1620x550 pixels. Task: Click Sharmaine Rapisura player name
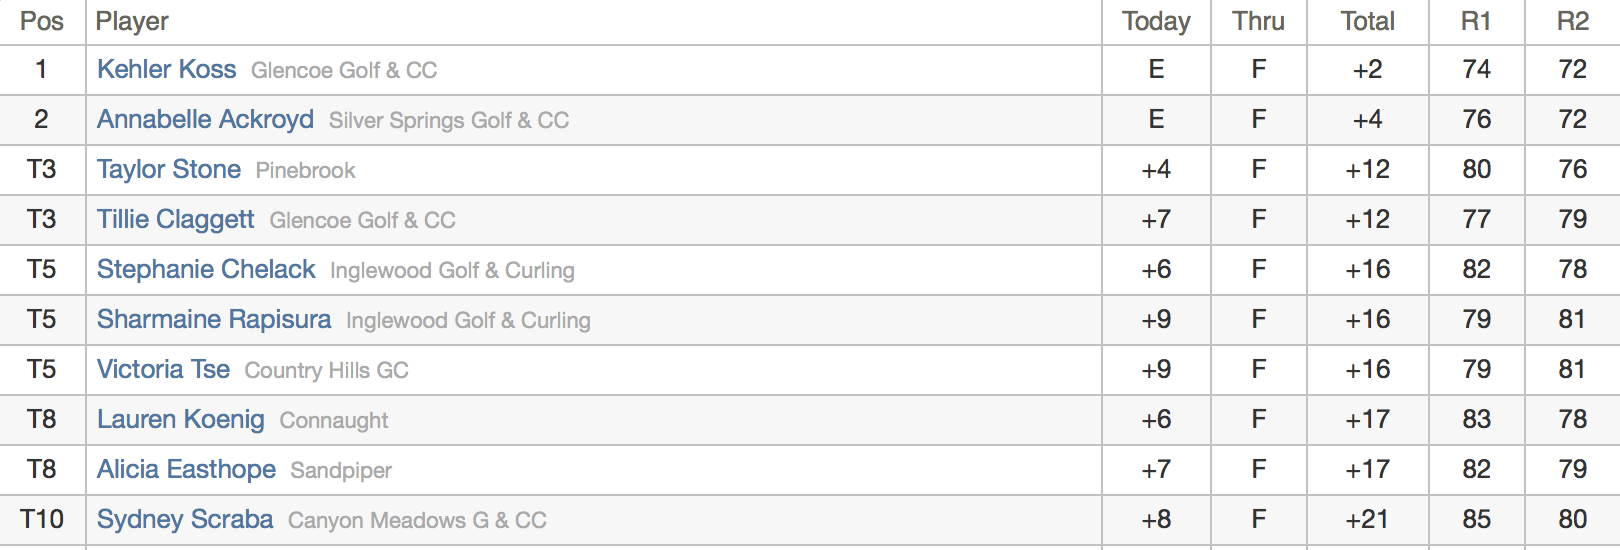pyautogui.click(x=213, y=319)
